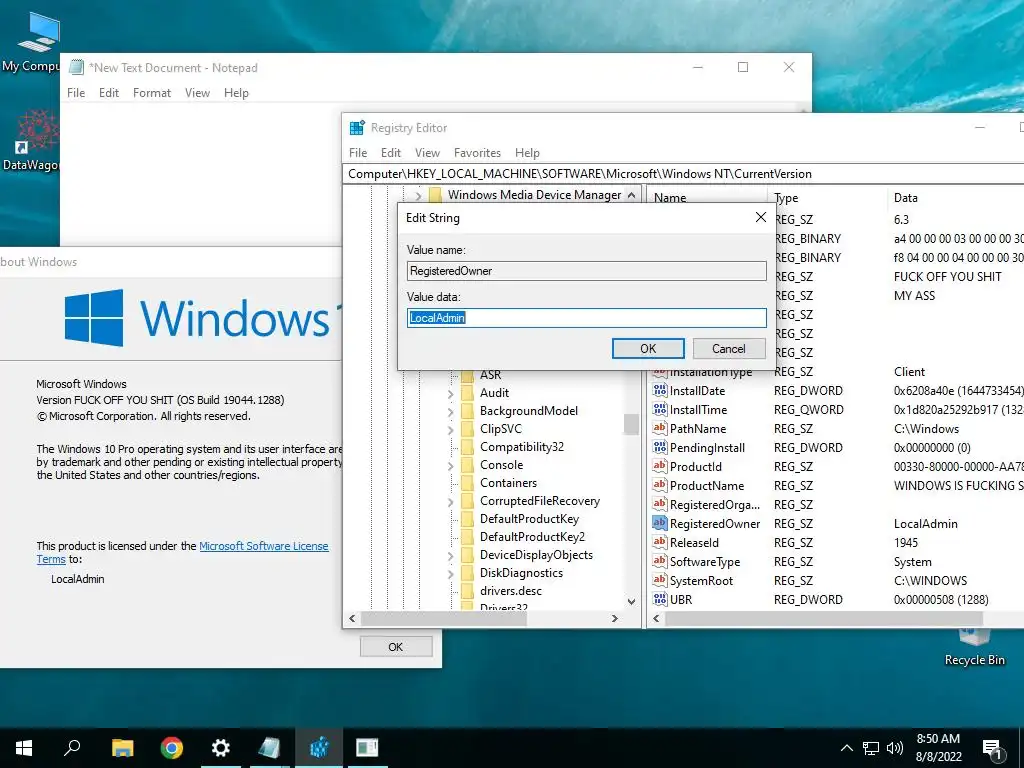The image size is (1024, 768).
Task: Launch Google Chrome from taskbar
Action: pos(172,748)
